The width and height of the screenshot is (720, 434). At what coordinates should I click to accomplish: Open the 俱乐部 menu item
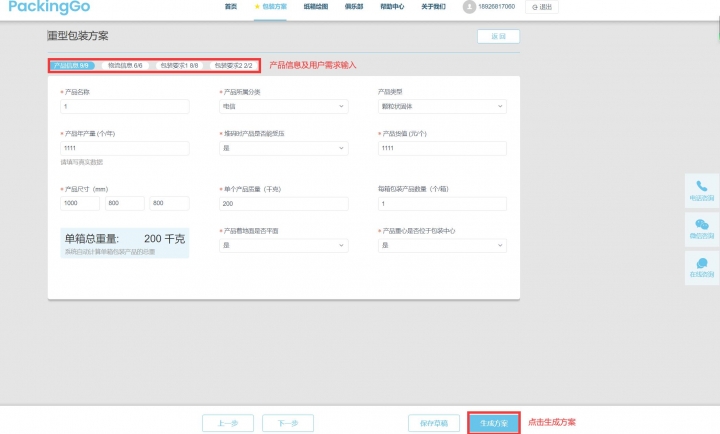pos(354,7)
